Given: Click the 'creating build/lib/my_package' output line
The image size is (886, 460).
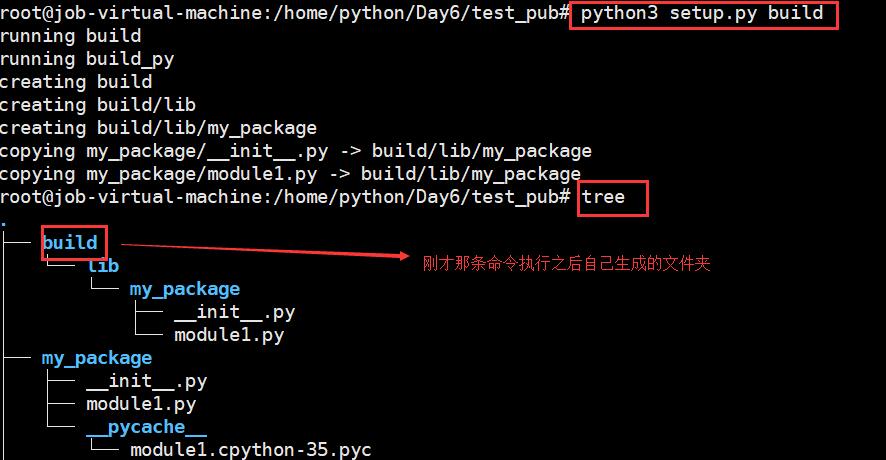Looking at the screenshot, I should coord(158,128).
